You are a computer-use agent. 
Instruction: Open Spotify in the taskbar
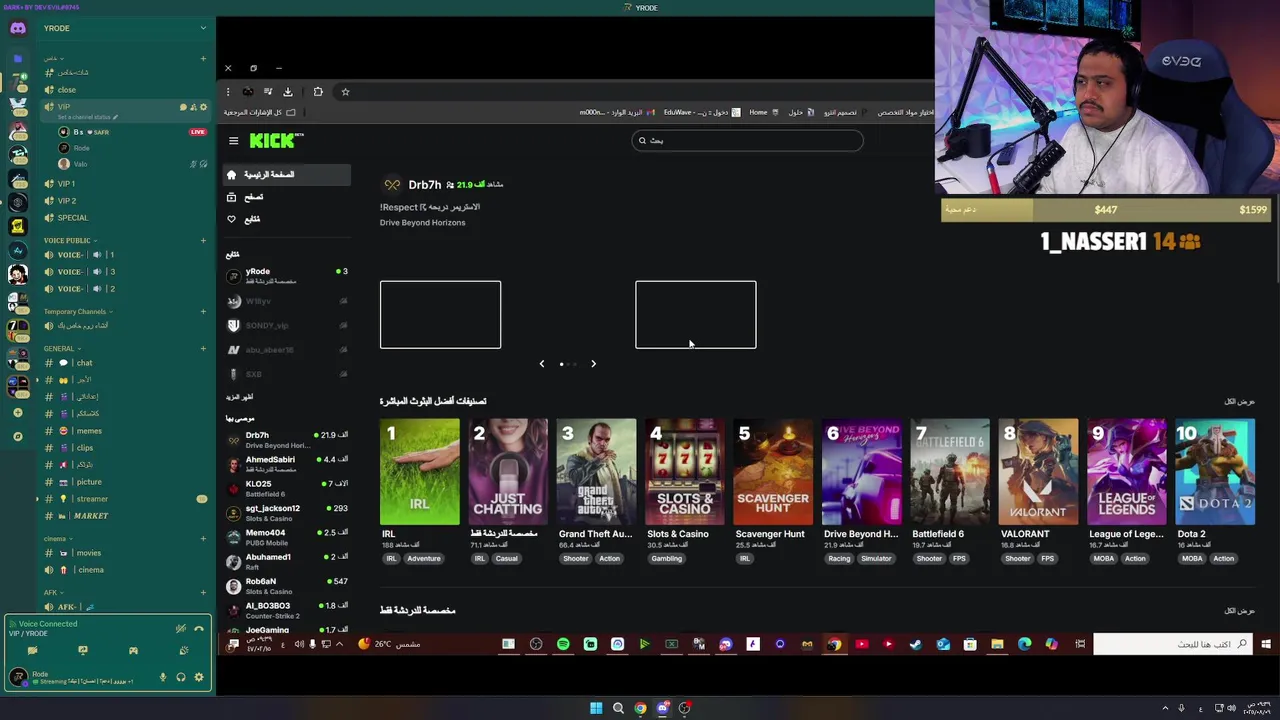click(563, 644)
